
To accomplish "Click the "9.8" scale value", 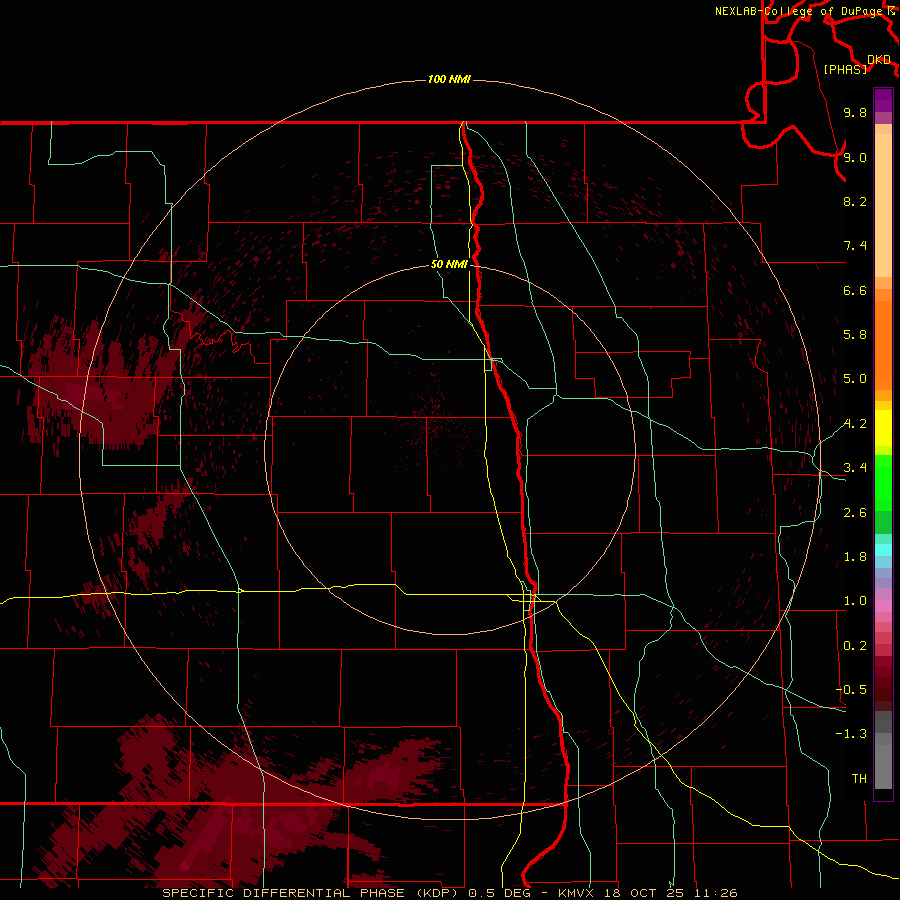I will [x=855, y=112].
